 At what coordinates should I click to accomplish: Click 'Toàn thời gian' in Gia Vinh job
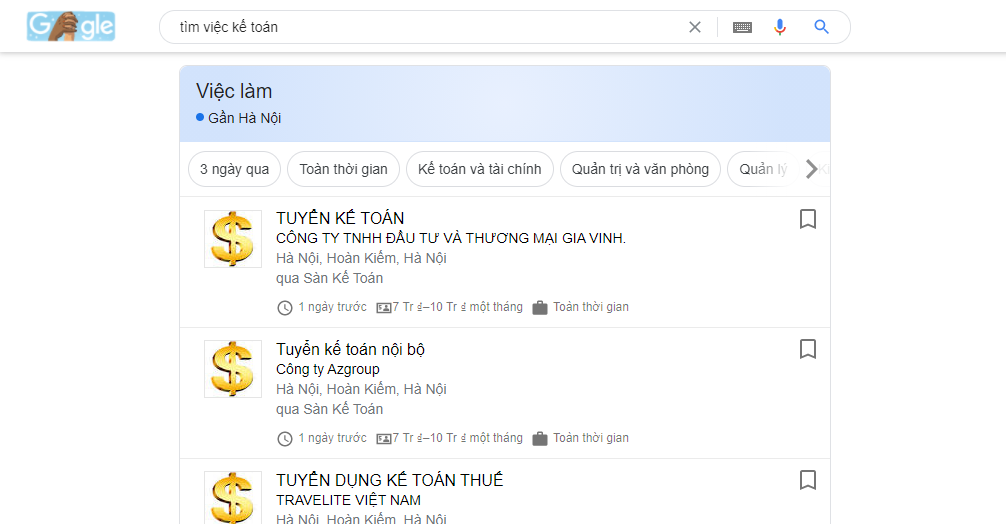(591, 307)
